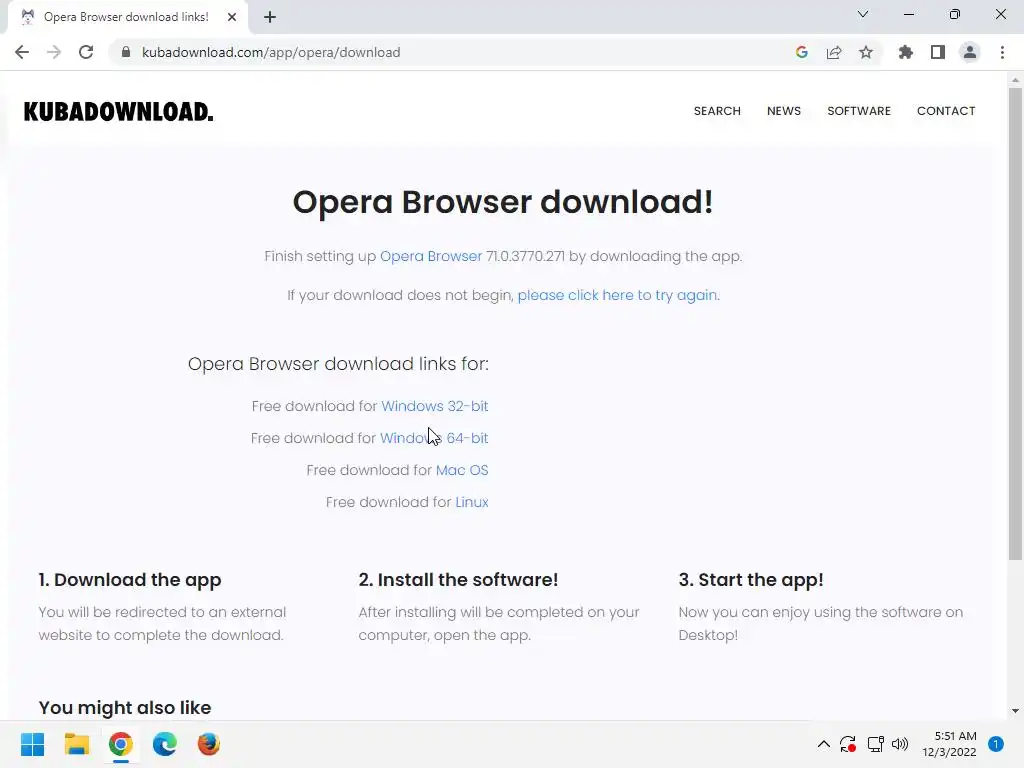Open a new browser tab
The width and height of the screenshot is (1024, 768).
[x=270, y=17]
